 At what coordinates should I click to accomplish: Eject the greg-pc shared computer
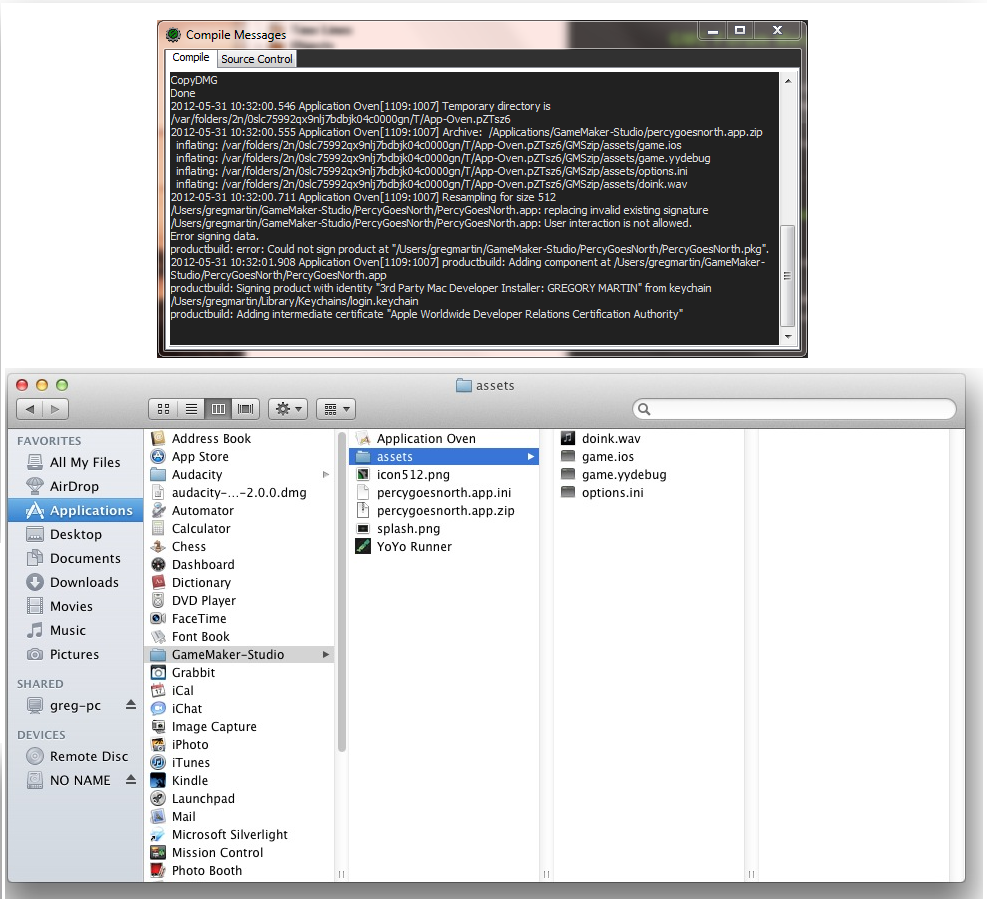point(130,704)
